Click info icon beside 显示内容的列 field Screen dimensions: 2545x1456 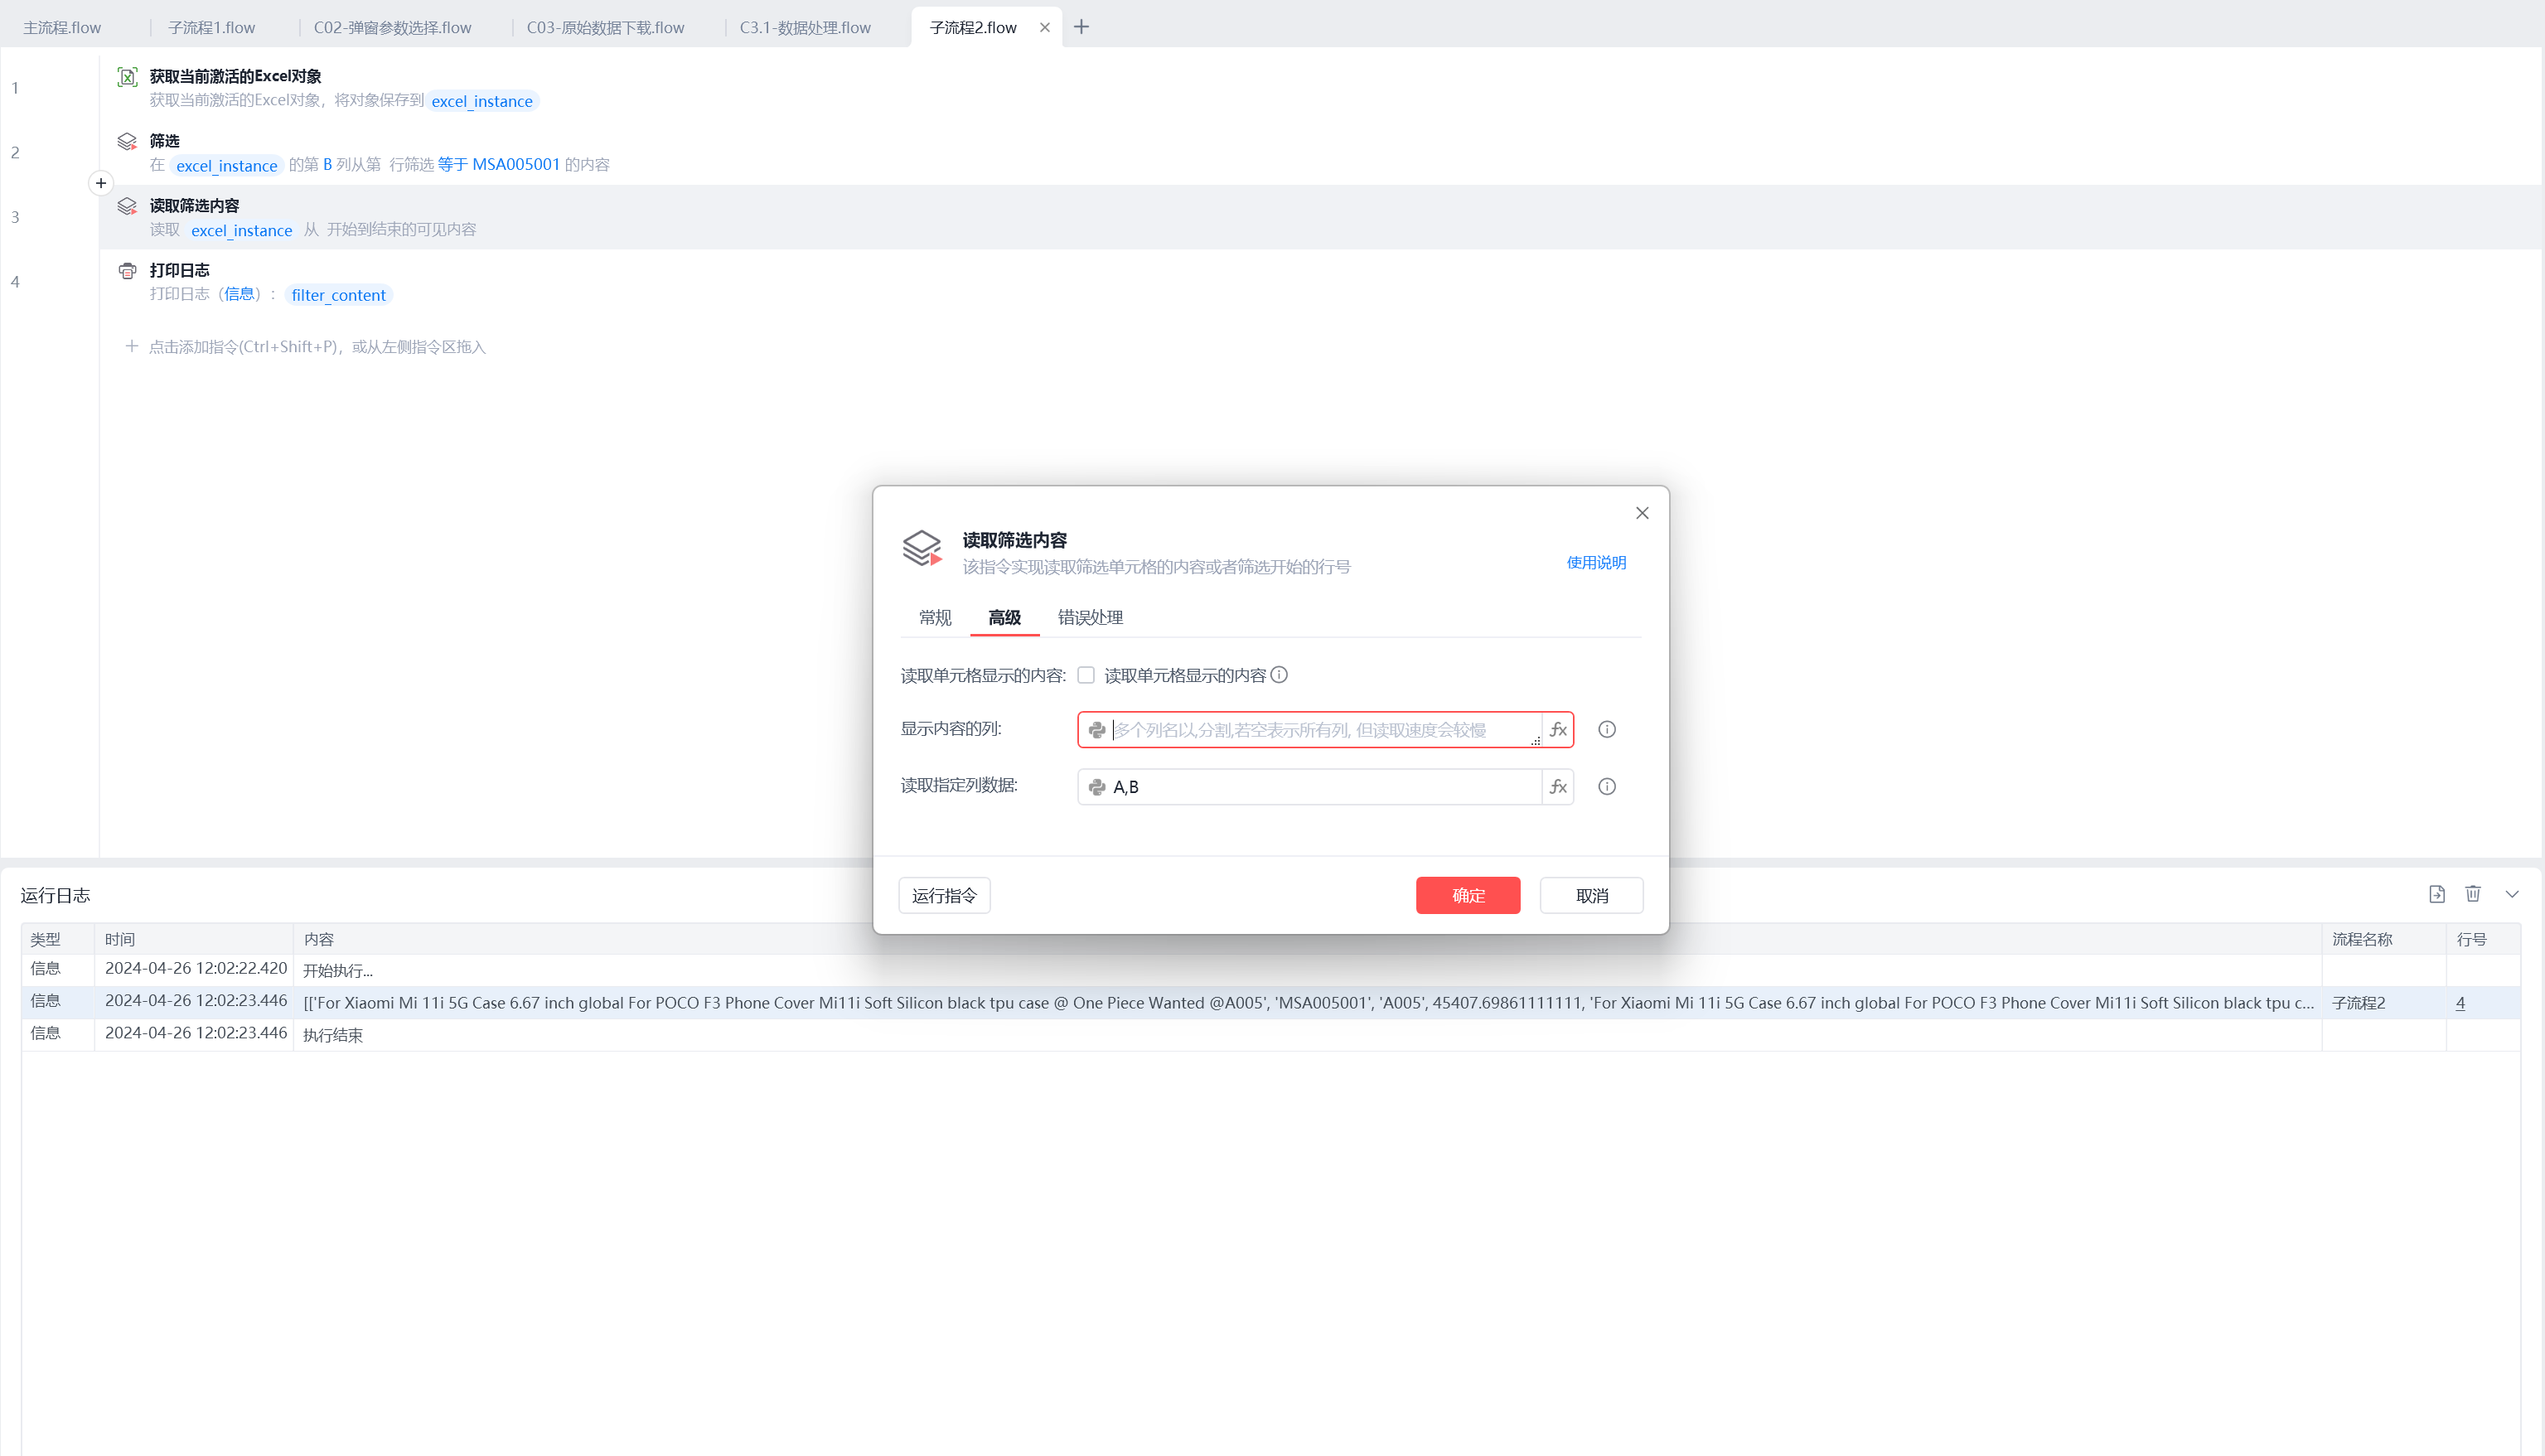1607,730
